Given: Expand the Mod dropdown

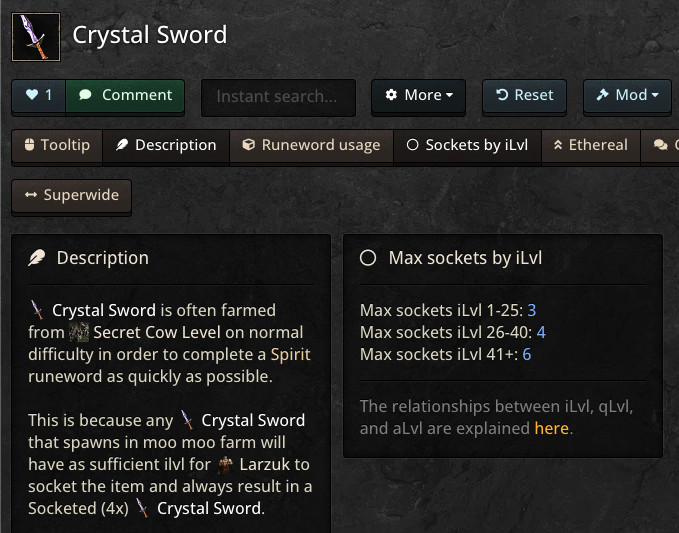Looking at the screenshot, I should click(x=627, y=95).
